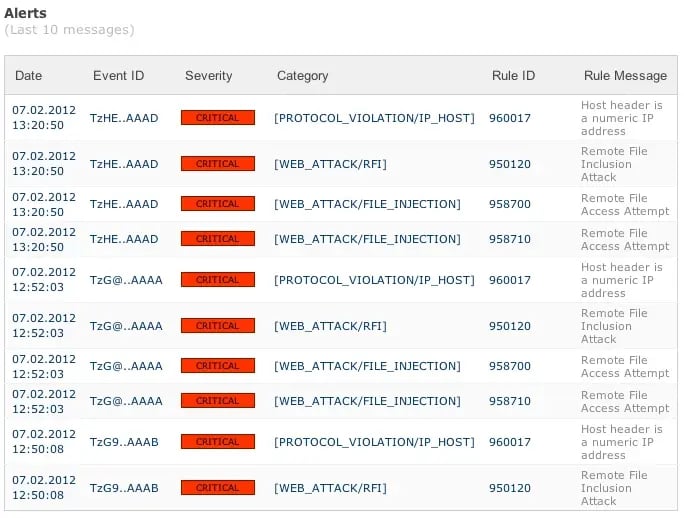Sort by the Severity column header
Image resolution: width=684 pixels, height=518 pixels.
click(x=208, y=76)
